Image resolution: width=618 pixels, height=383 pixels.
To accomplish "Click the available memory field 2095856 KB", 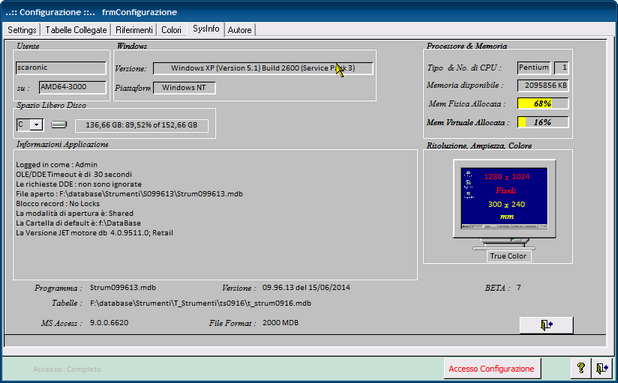I will 543,85.
